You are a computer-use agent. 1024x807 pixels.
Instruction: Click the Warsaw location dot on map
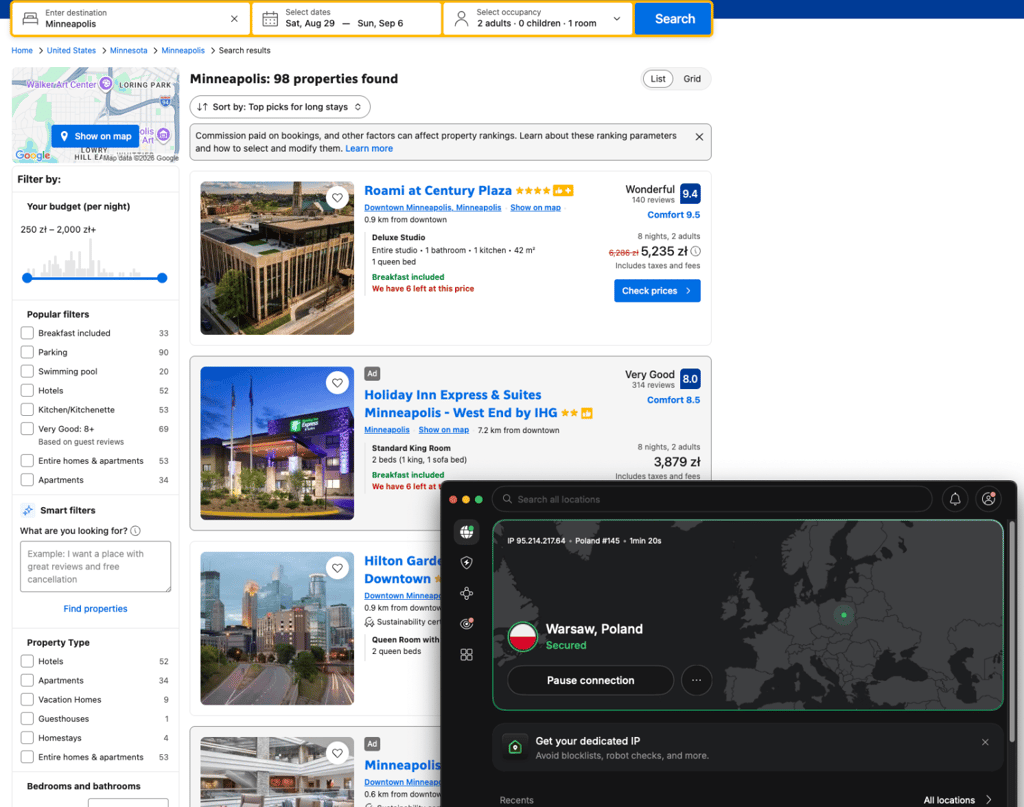[x=844, y=615]
